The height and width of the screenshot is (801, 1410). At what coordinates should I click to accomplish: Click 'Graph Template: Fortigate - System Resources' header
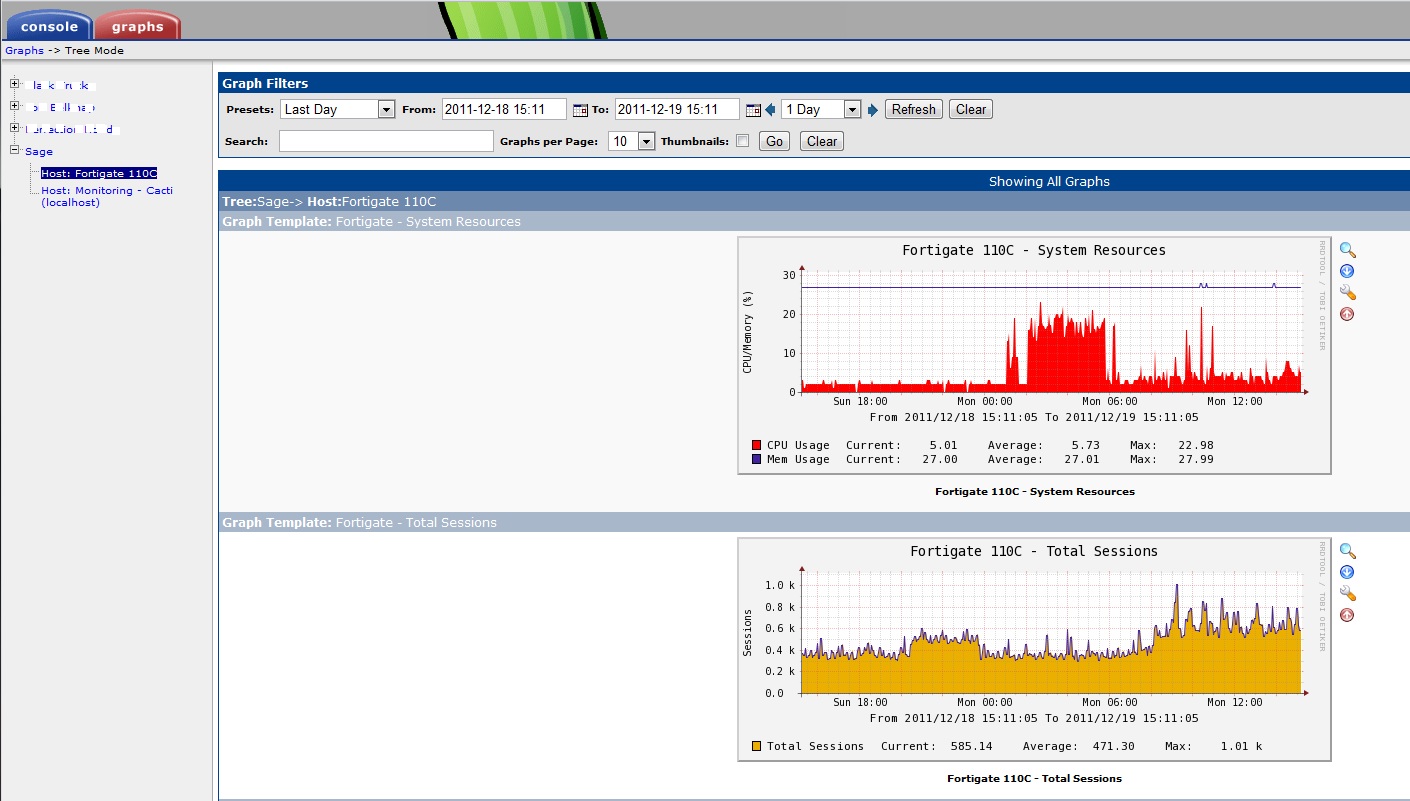[x=371, y=221]
